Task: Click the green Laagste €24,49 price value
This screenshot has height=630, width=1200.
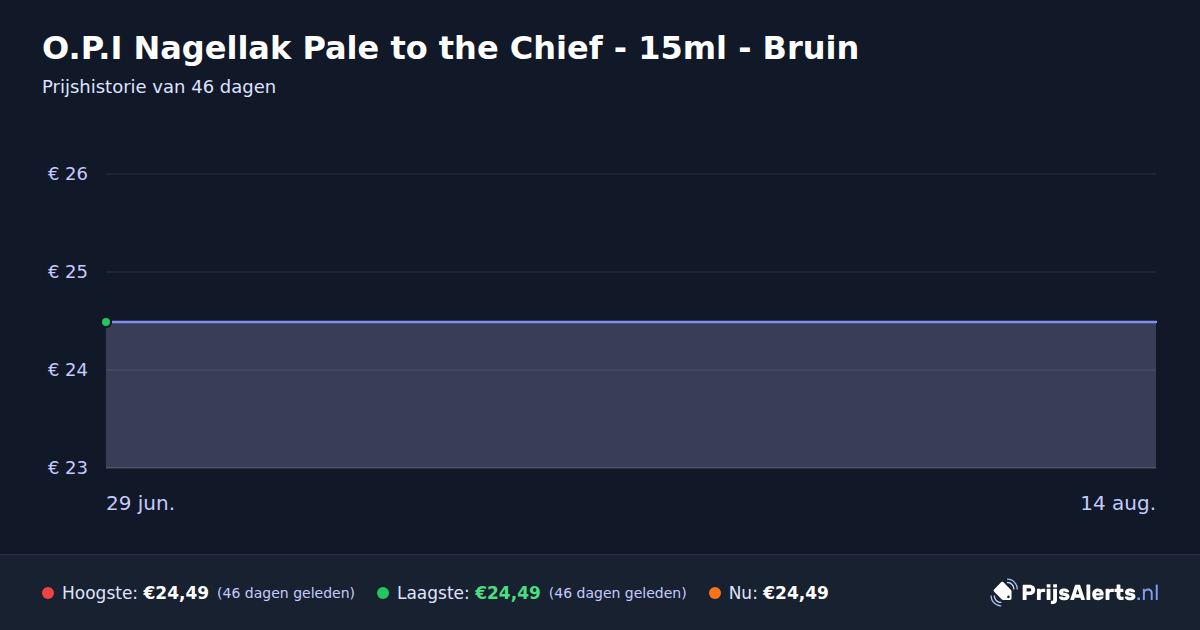Action: tap(507, 593)
